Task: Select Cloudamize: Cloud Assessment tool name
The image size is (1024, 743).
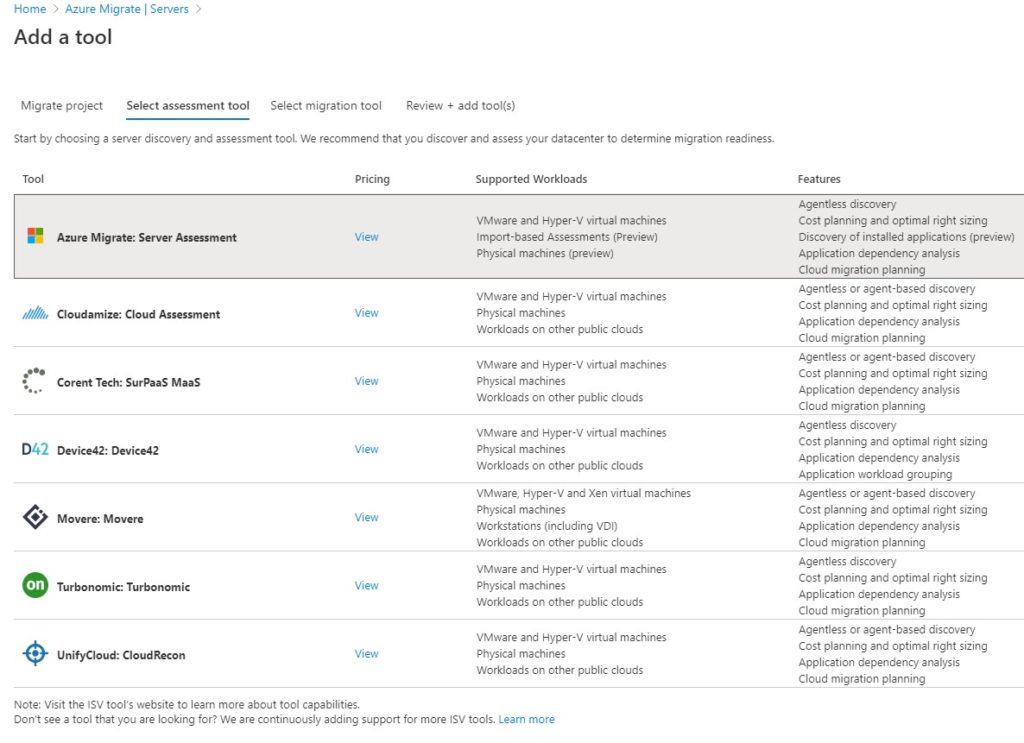Action: click(138, 314)
